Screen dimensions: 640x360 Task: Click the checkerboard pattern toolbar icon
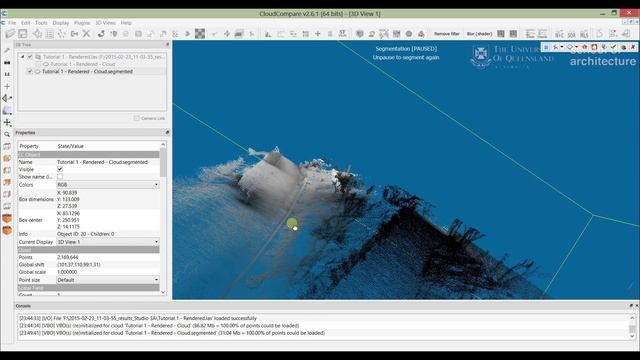tap(200, 34)
